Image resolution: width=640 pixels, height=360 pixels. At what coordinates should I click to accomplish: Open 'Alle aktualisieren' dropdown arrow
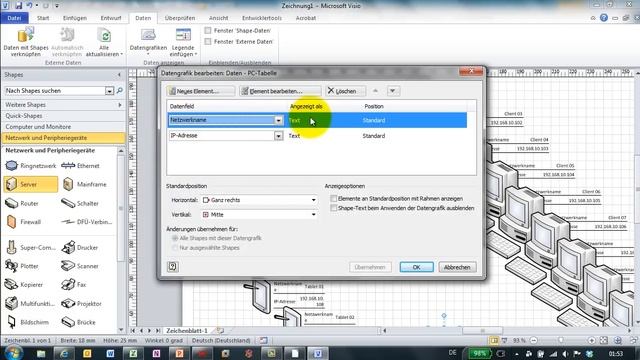[122, 54]
